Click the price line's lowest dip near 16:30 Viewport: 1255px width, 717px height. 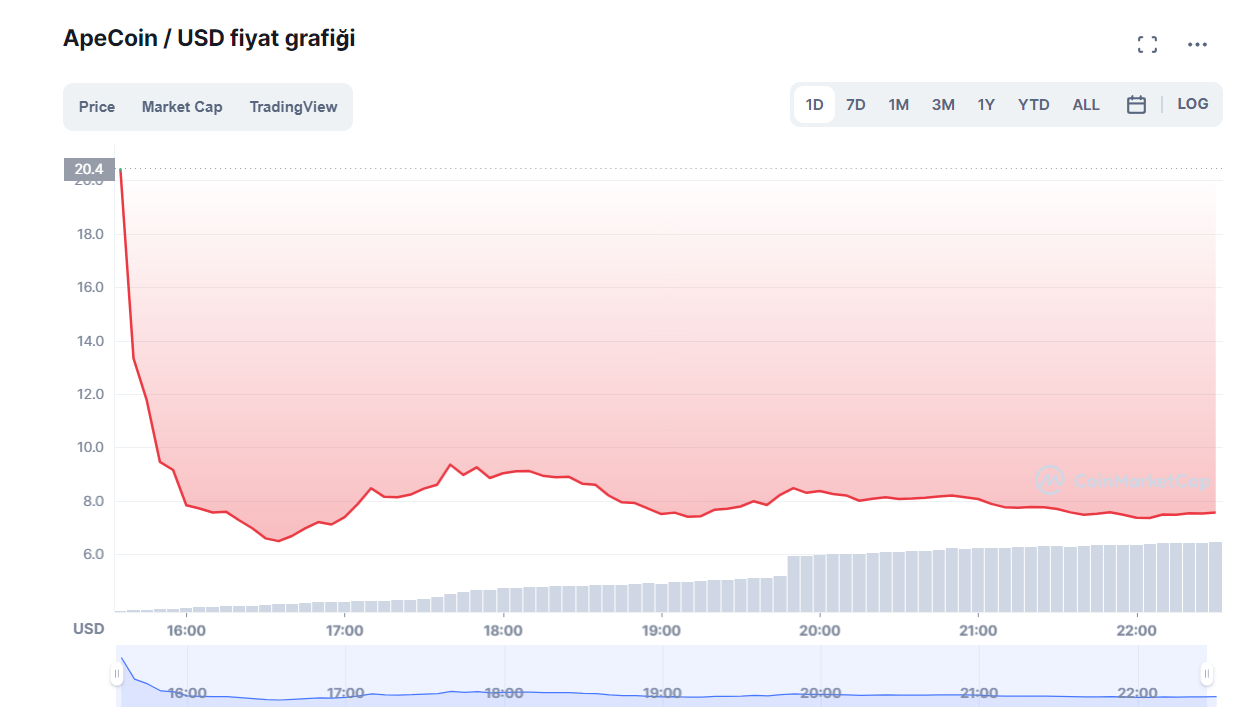[x=279, y=541]
